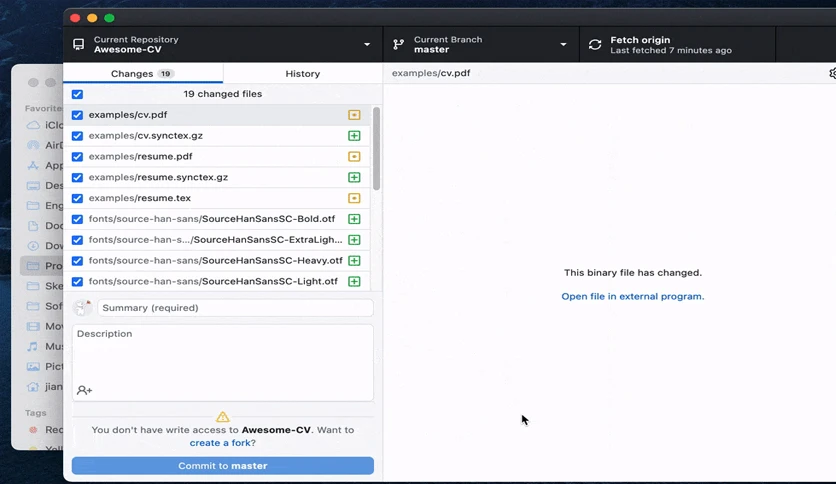This screenshot has width=836, height=484.
Task: Click the Pictures icon in the Finder sidebar
Action: [33, 366]
